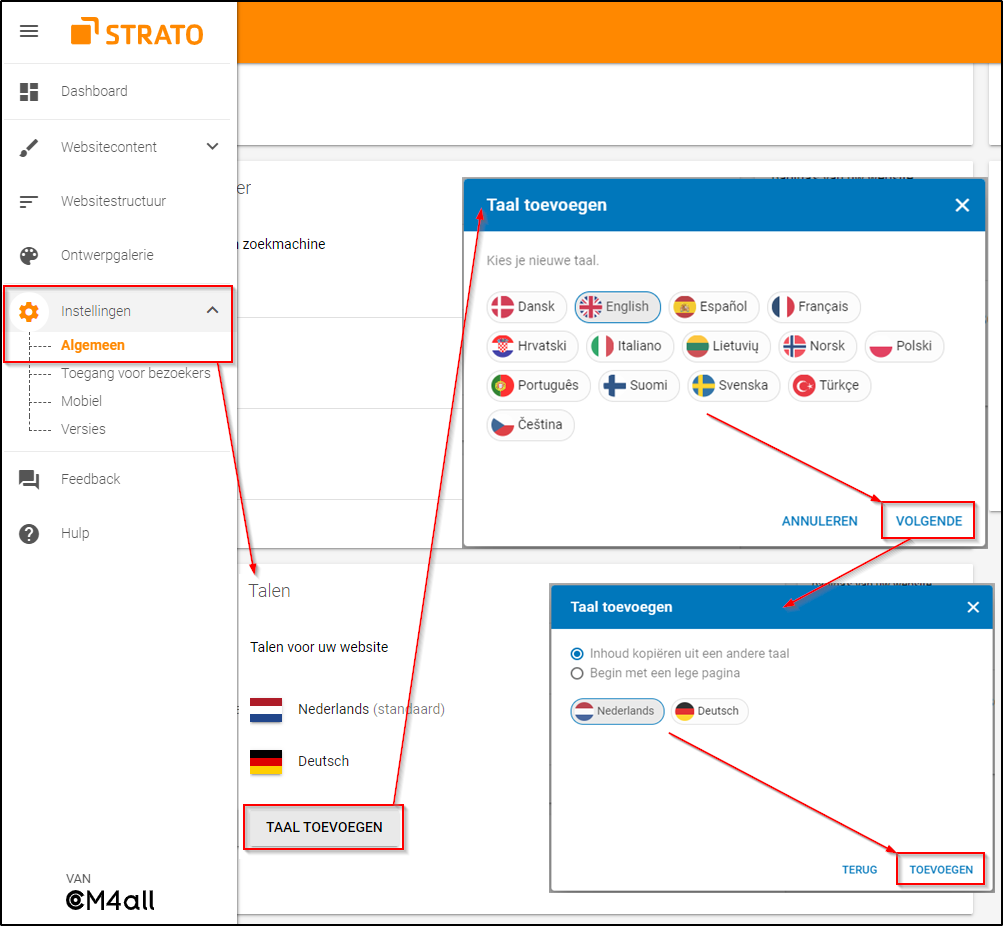Image resolution: width=1003 pixels, height=926 pixels.
Task: Collapse the Instellingen section chevron
Action: [212, 311]
